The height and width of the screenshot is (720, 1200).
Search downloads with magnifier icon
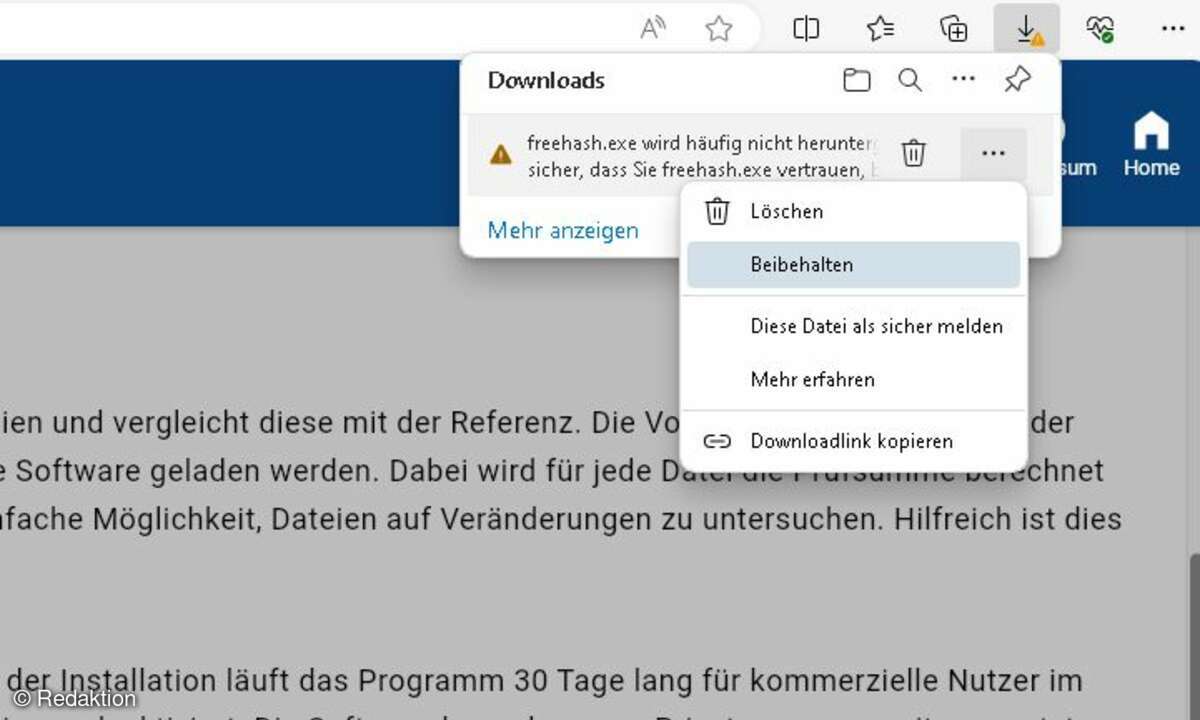click(x=909, y=80)
